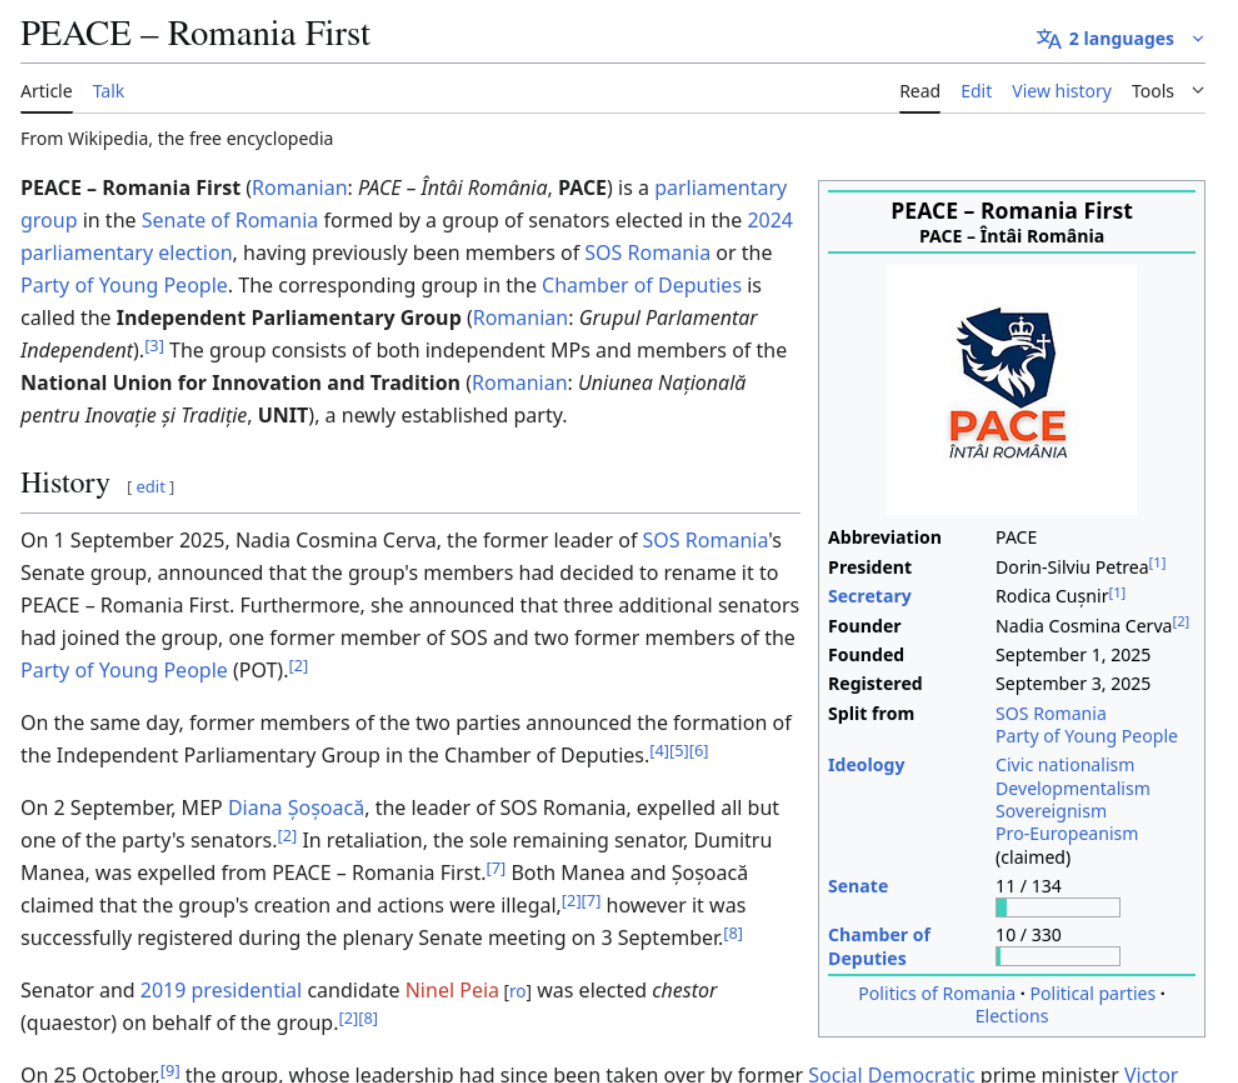The image size is (1238, 1083).
Task: Open the [ro] Romanian wiki link
Action: tap(517, 992)
